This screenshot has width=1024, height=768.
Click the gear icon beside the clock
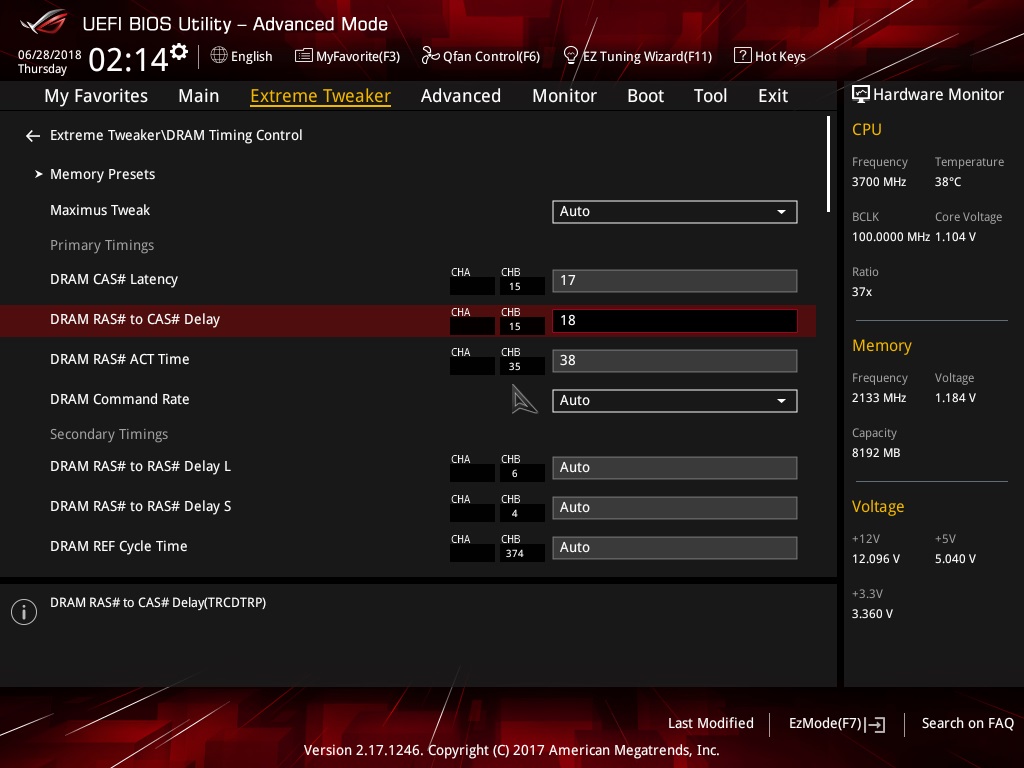click(x=179, y=52)
